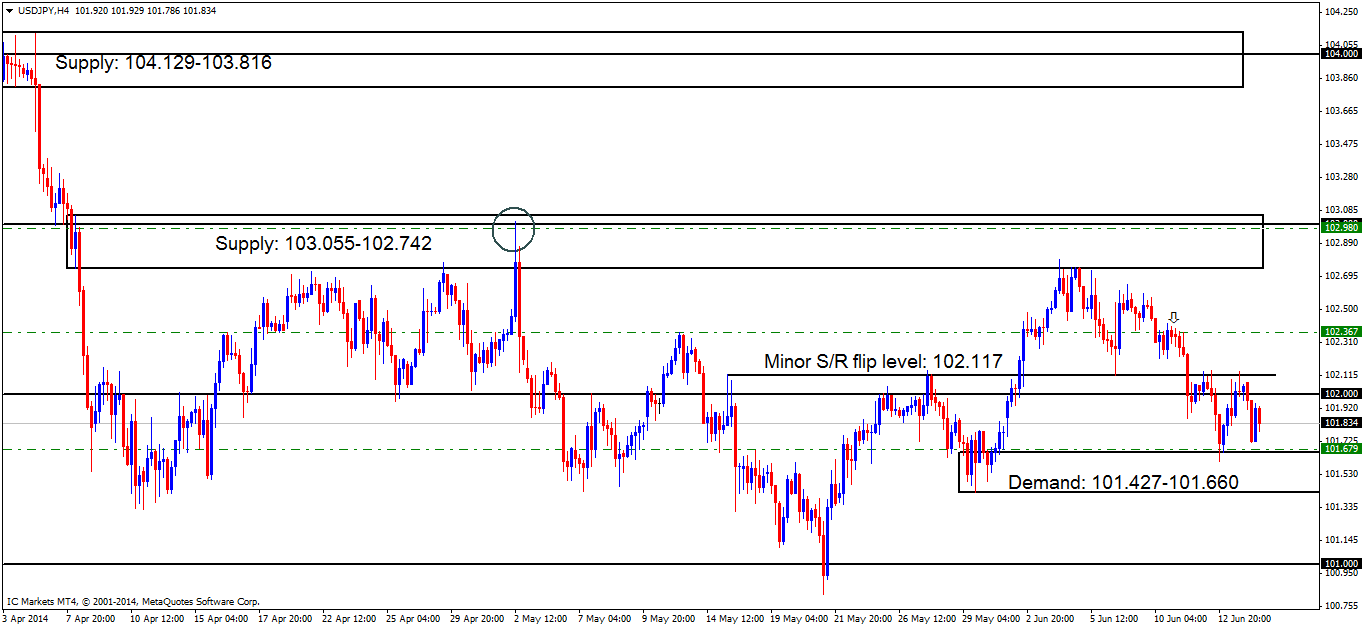Screen dimensions: 1362x627
Task: Click the '7 May 04:00' time label
Action: tap(606, 619)
